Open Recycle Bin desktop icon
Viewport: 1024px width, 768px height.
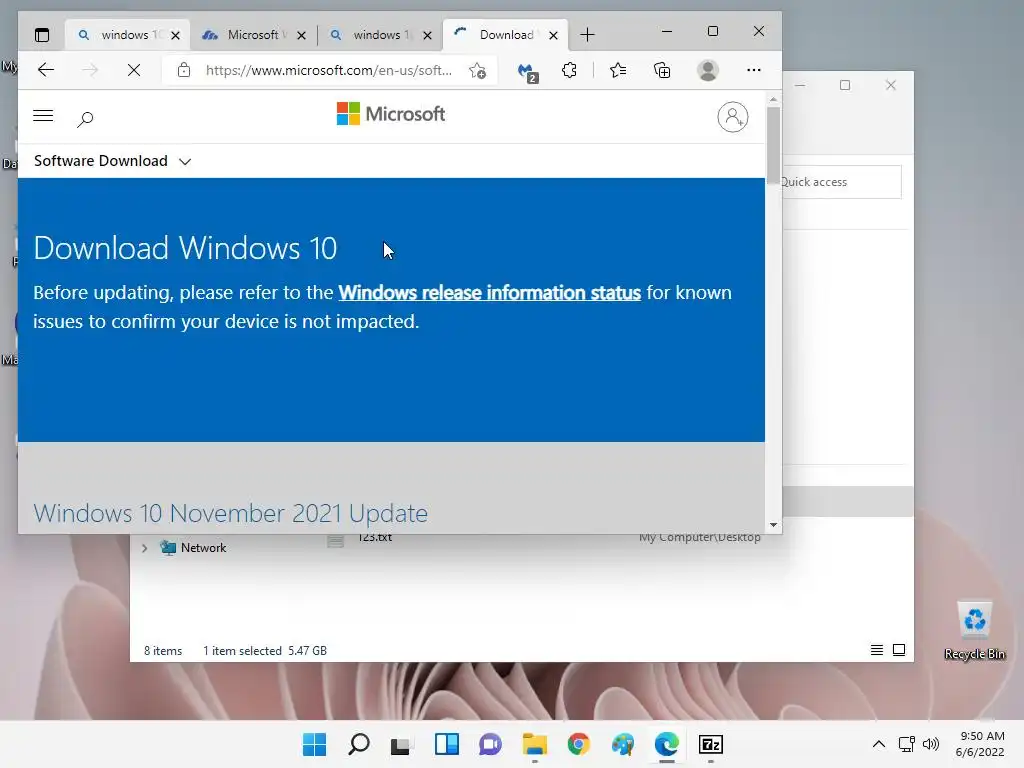974,630
